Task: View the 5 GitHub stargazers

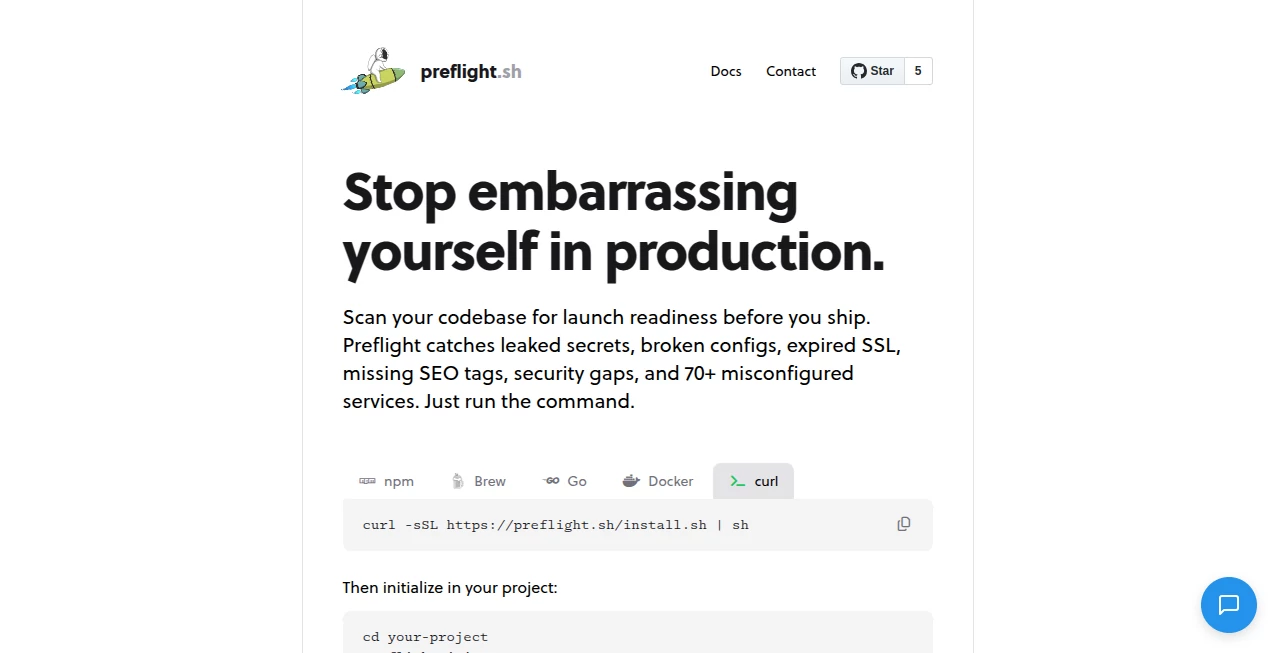Action: coord(917,71)
